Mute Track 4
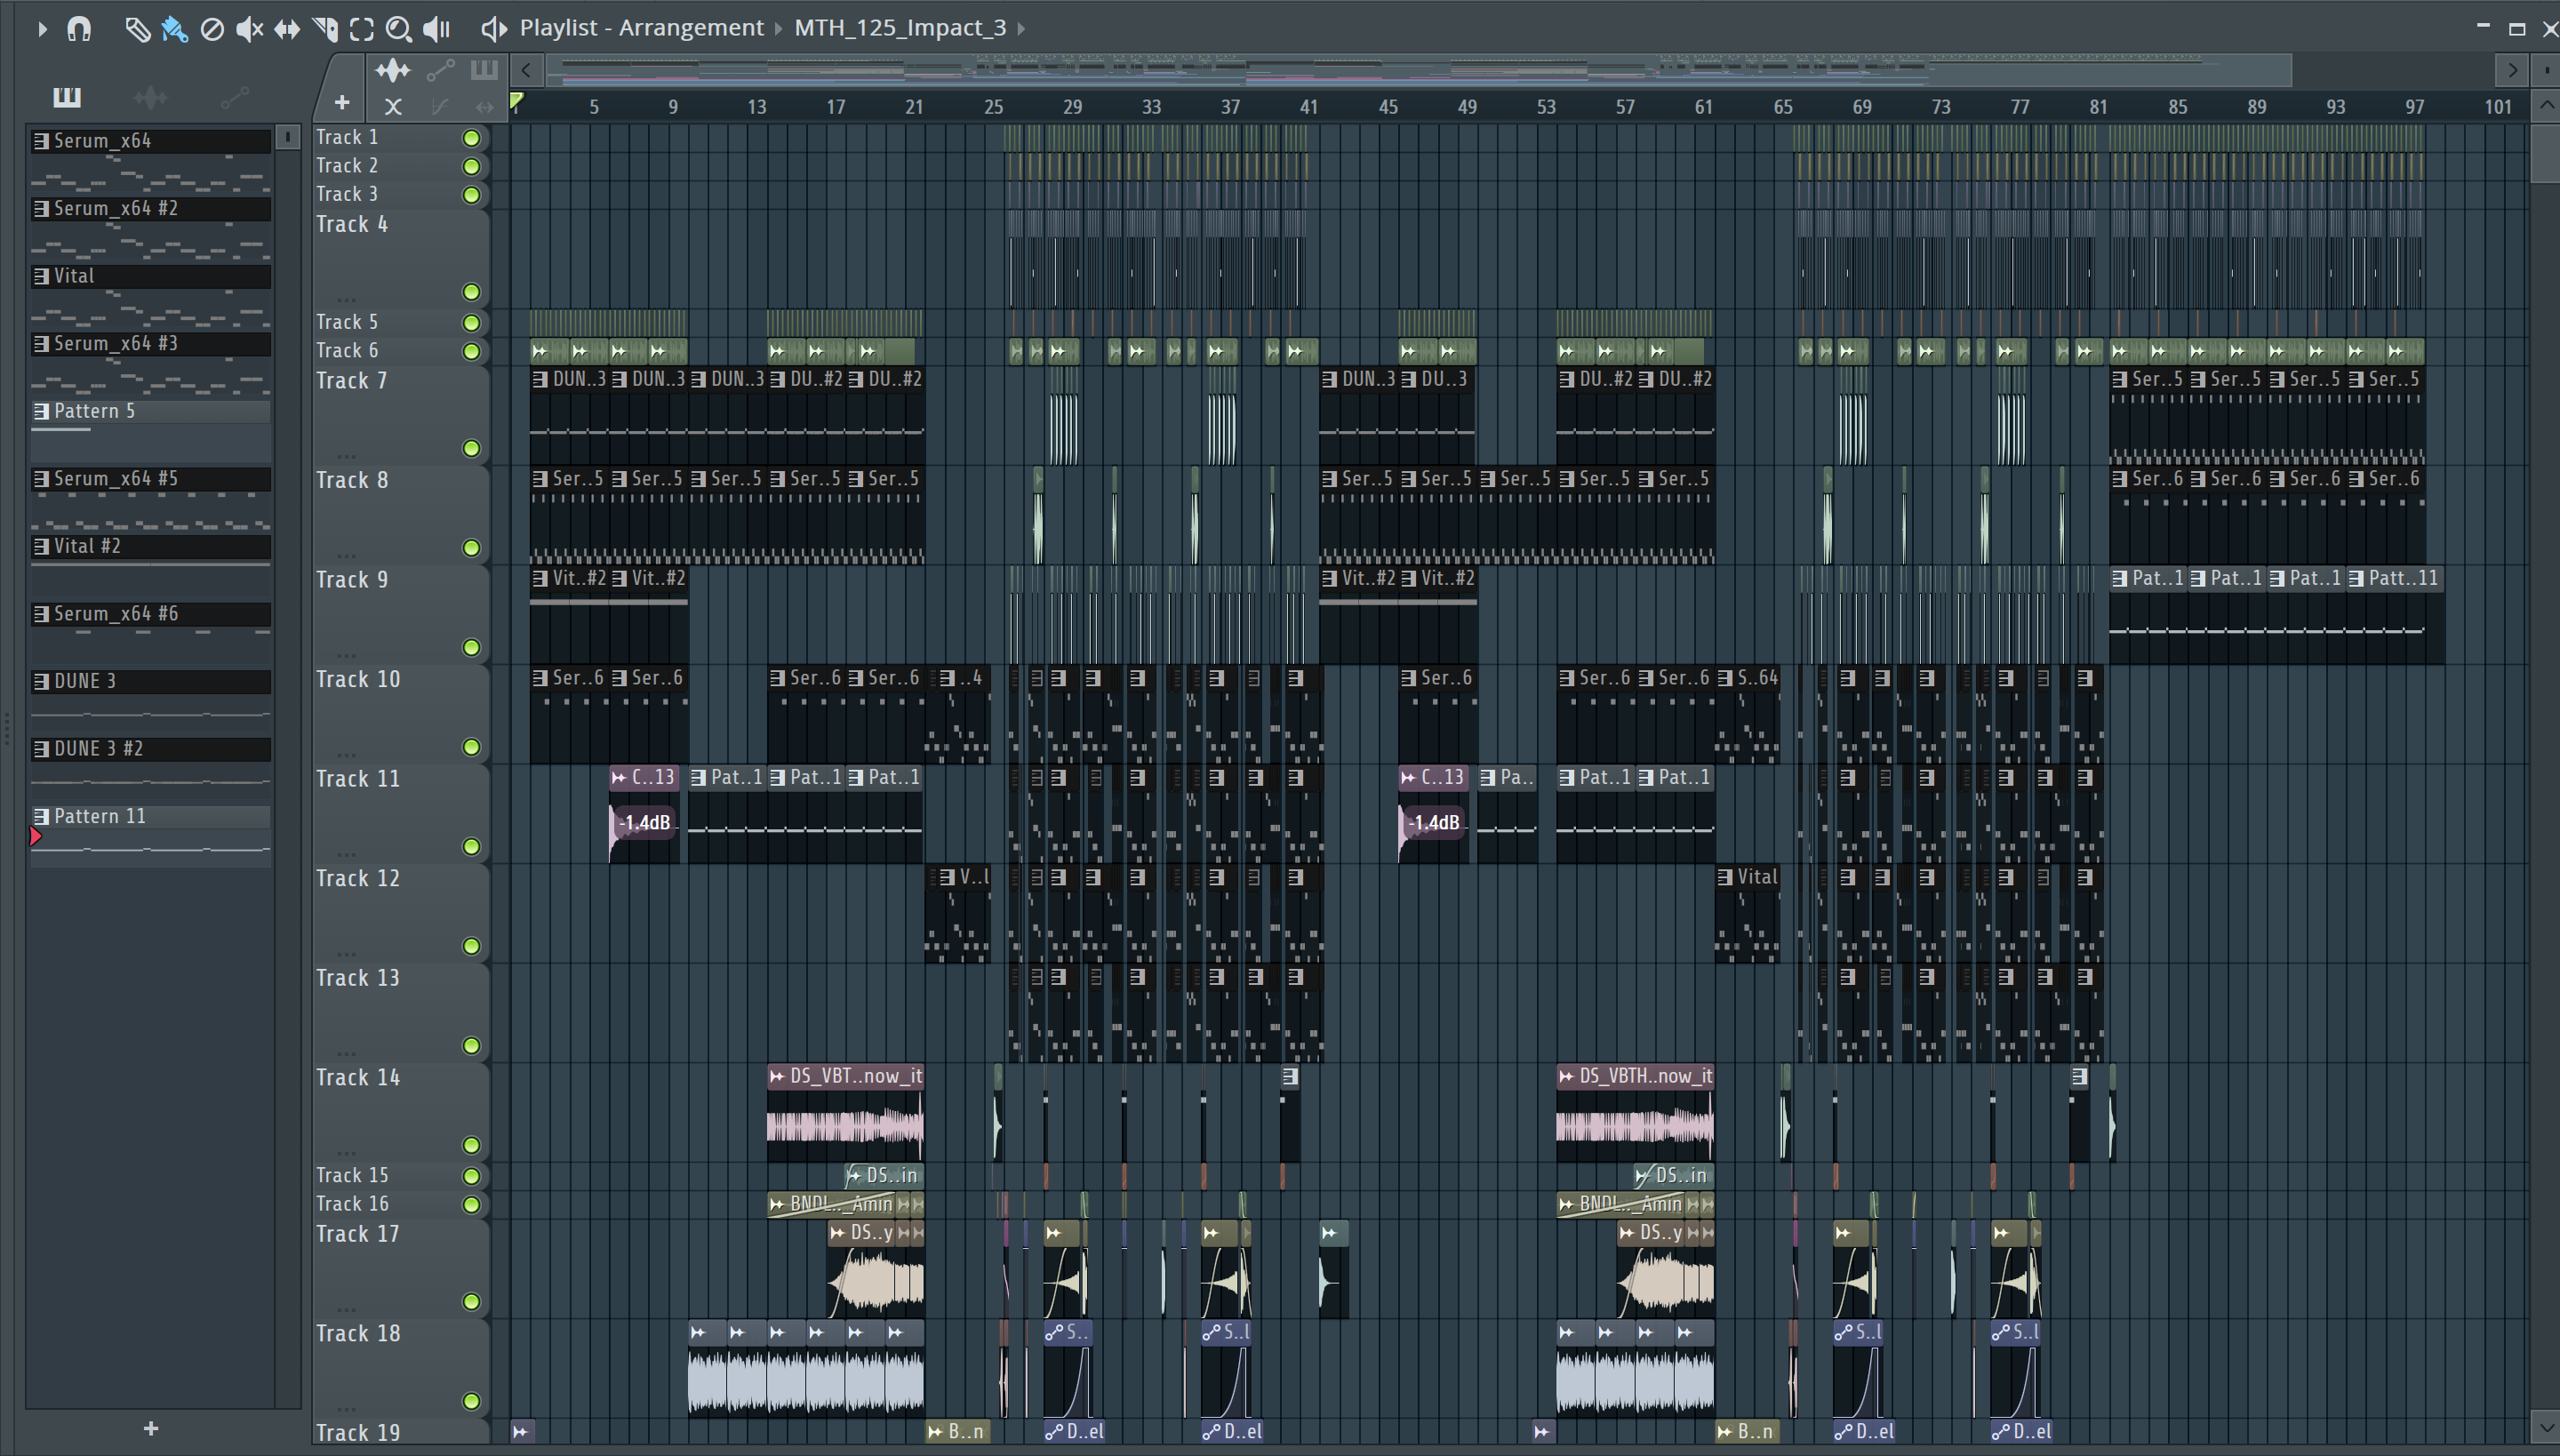2560x1456 pixels. 471,292
